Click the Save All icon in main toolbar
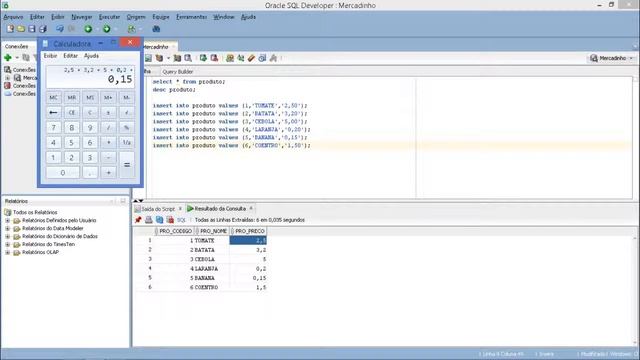640x360 pixels. (x=42, y=29)
